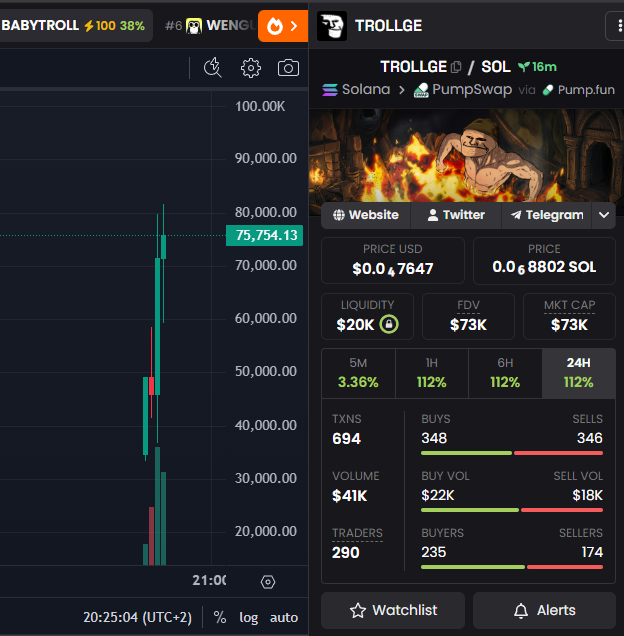This screenshot has width=624, height=636.
Task: Toggle log scale on chart
Action: 248,617
